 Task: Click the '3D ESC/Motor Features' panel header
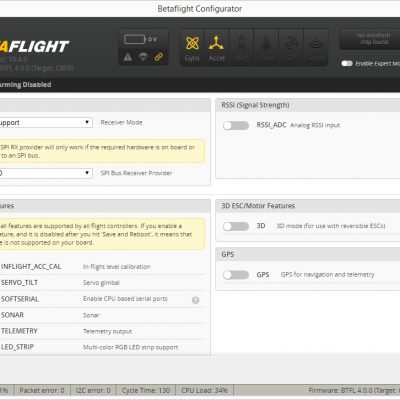click(x=308, y=206)
